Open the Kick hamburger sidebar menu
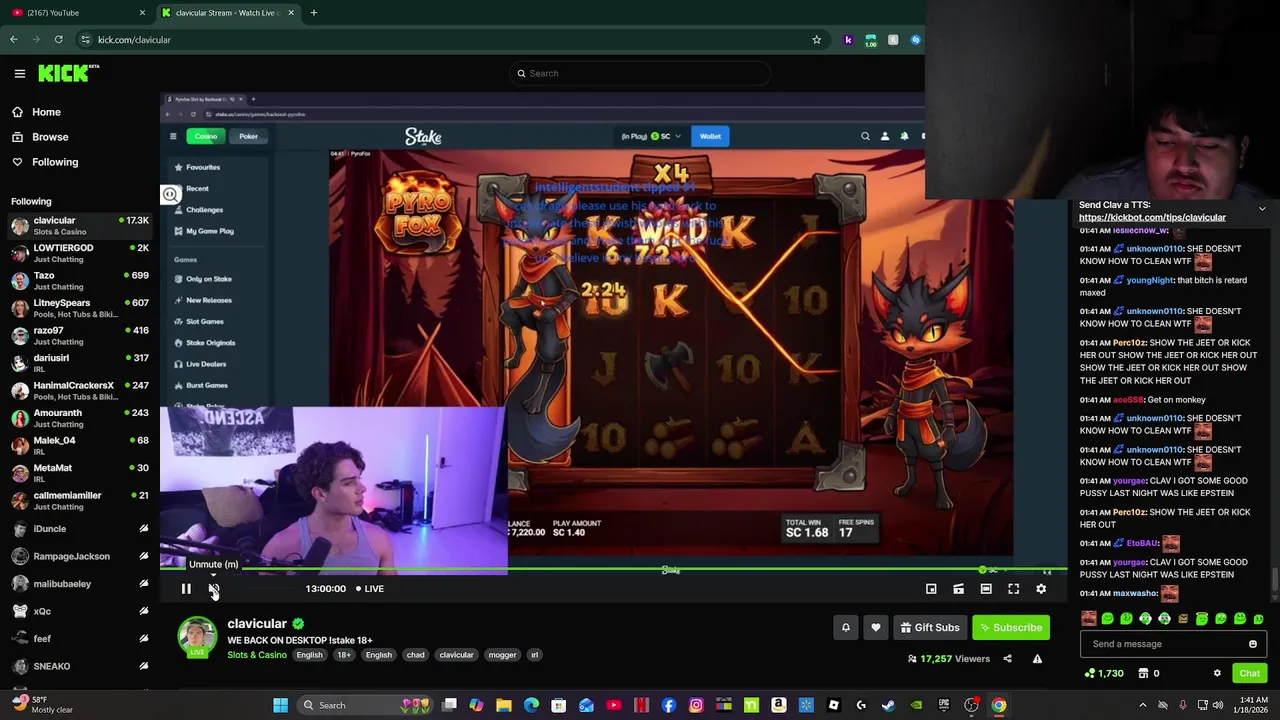 coord(19,73)
